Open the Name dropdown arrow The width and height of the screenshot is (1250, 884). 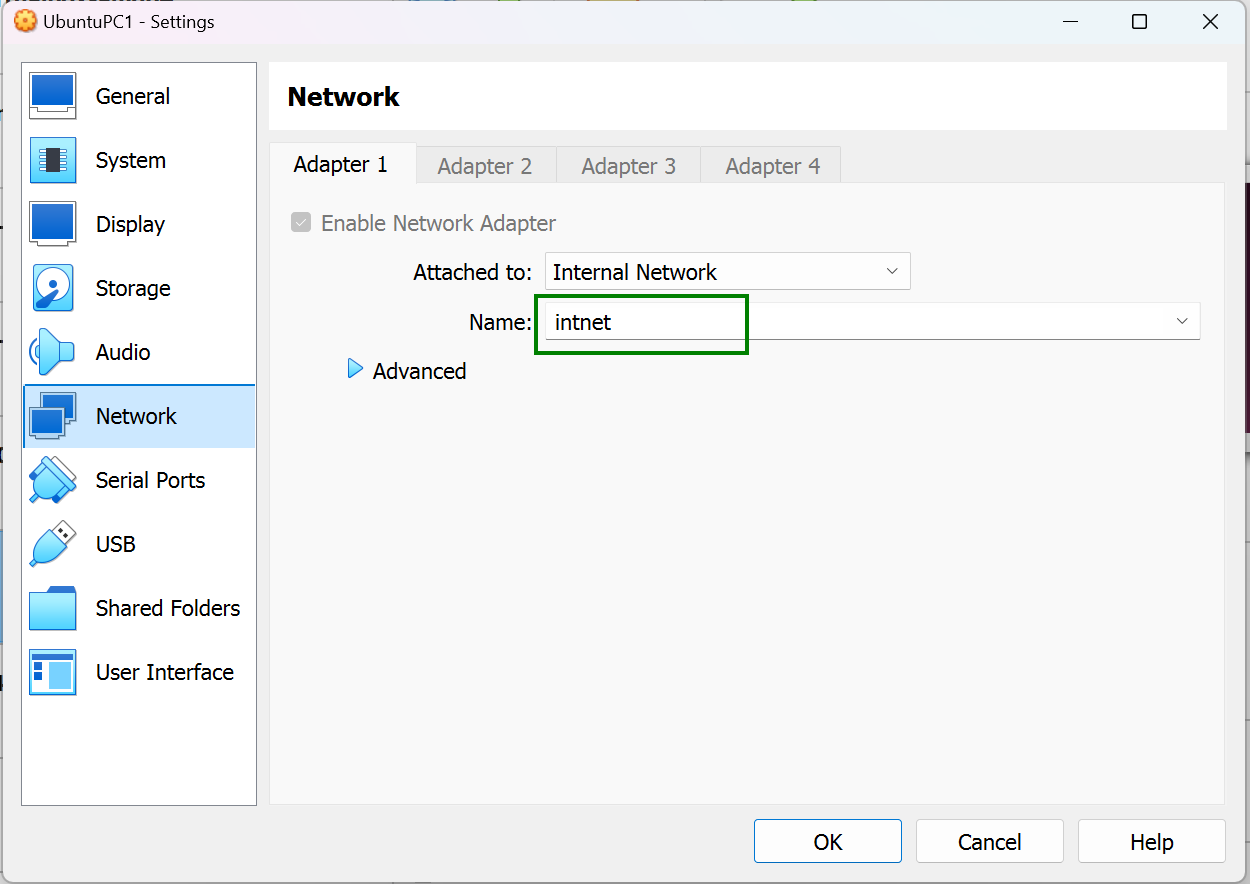tap(1182, 321)
